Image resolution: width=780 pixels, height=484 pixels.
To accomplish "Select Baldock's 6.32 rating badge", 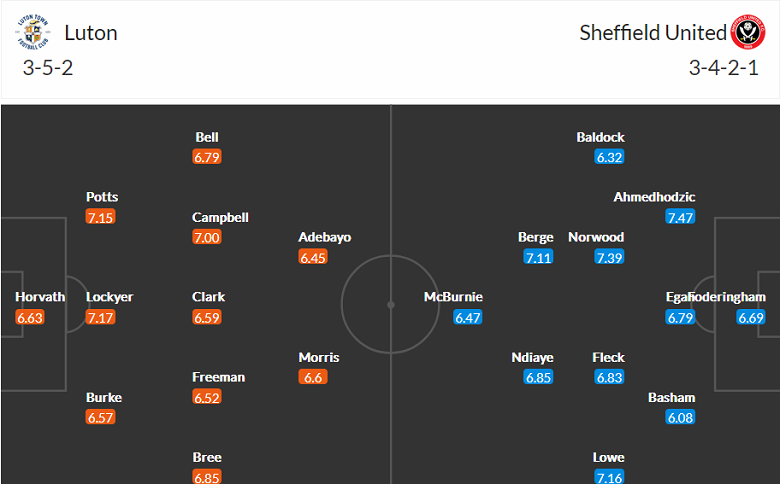I will pos(609,157).
